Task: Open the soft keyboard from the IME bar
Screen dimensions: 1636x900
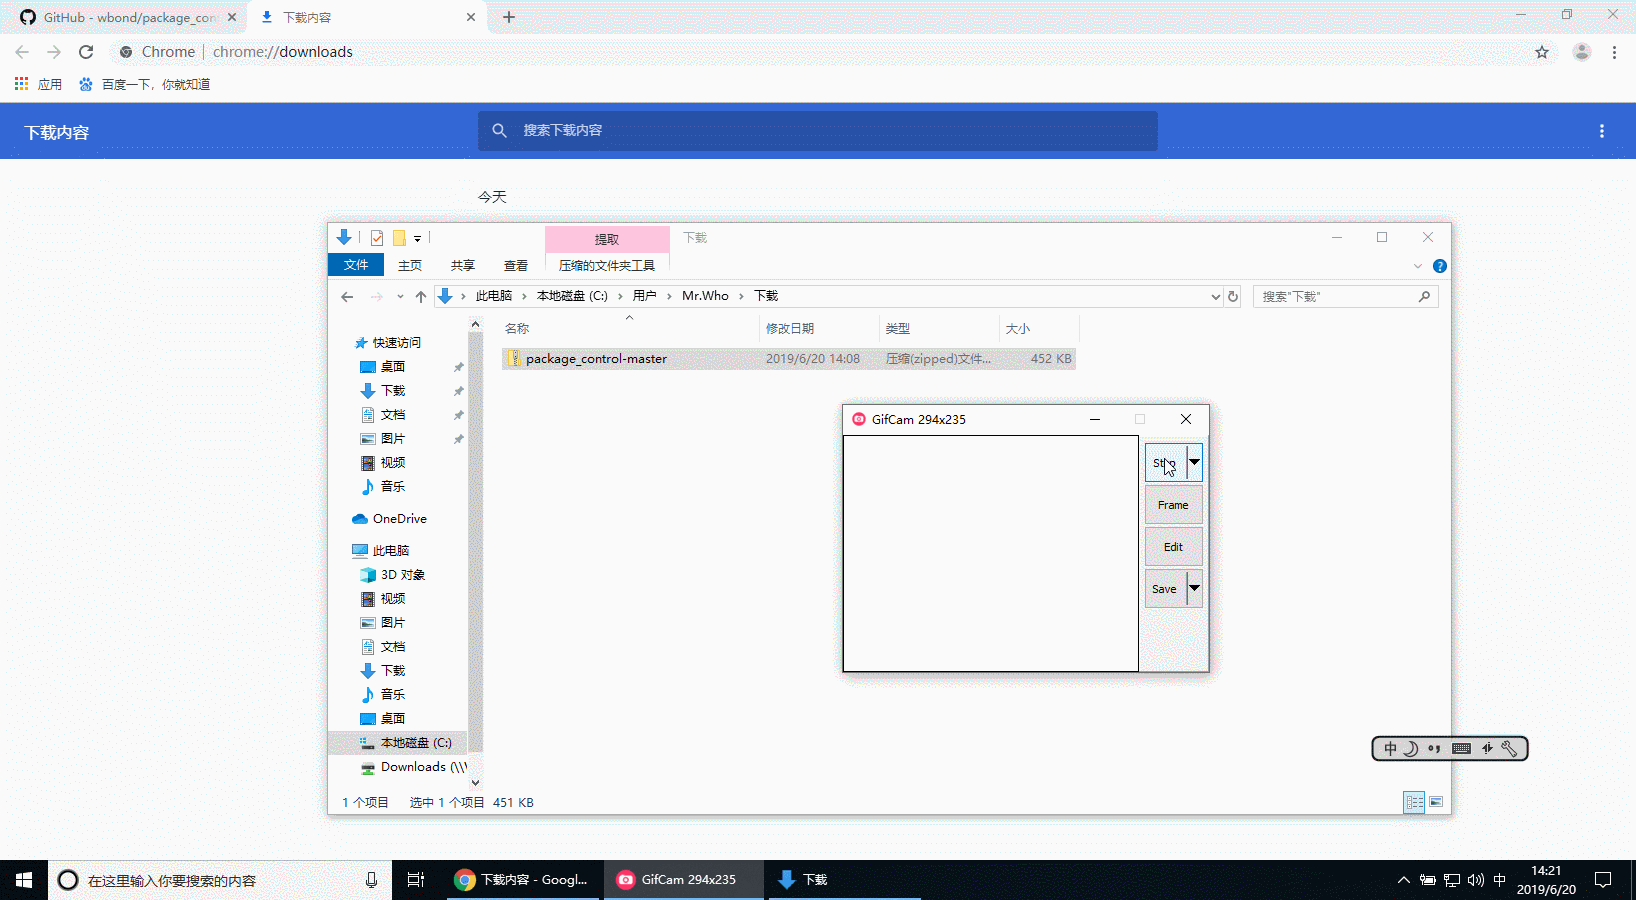Action: (x=1461, y=749)
